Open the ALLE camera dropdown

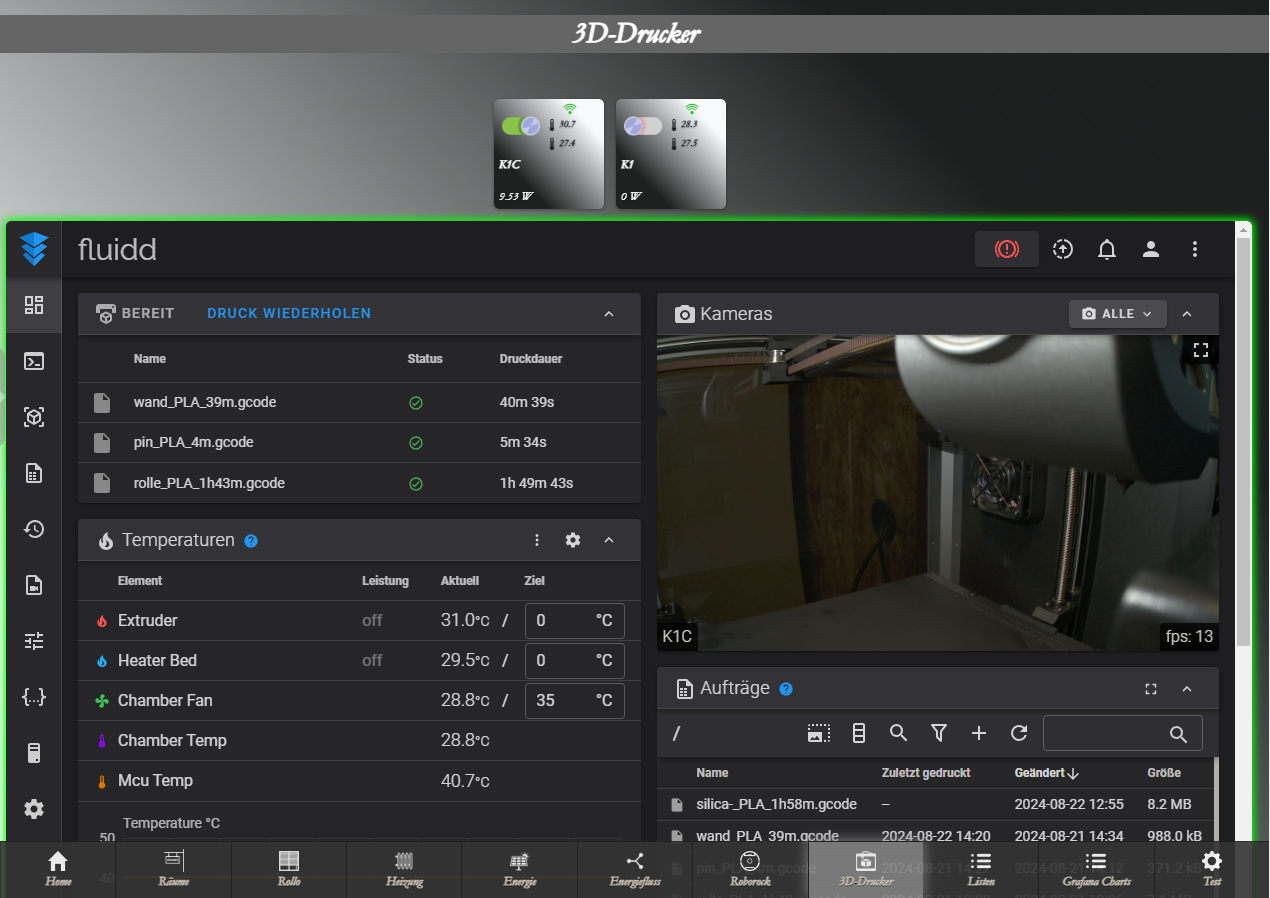(1117, 314)
